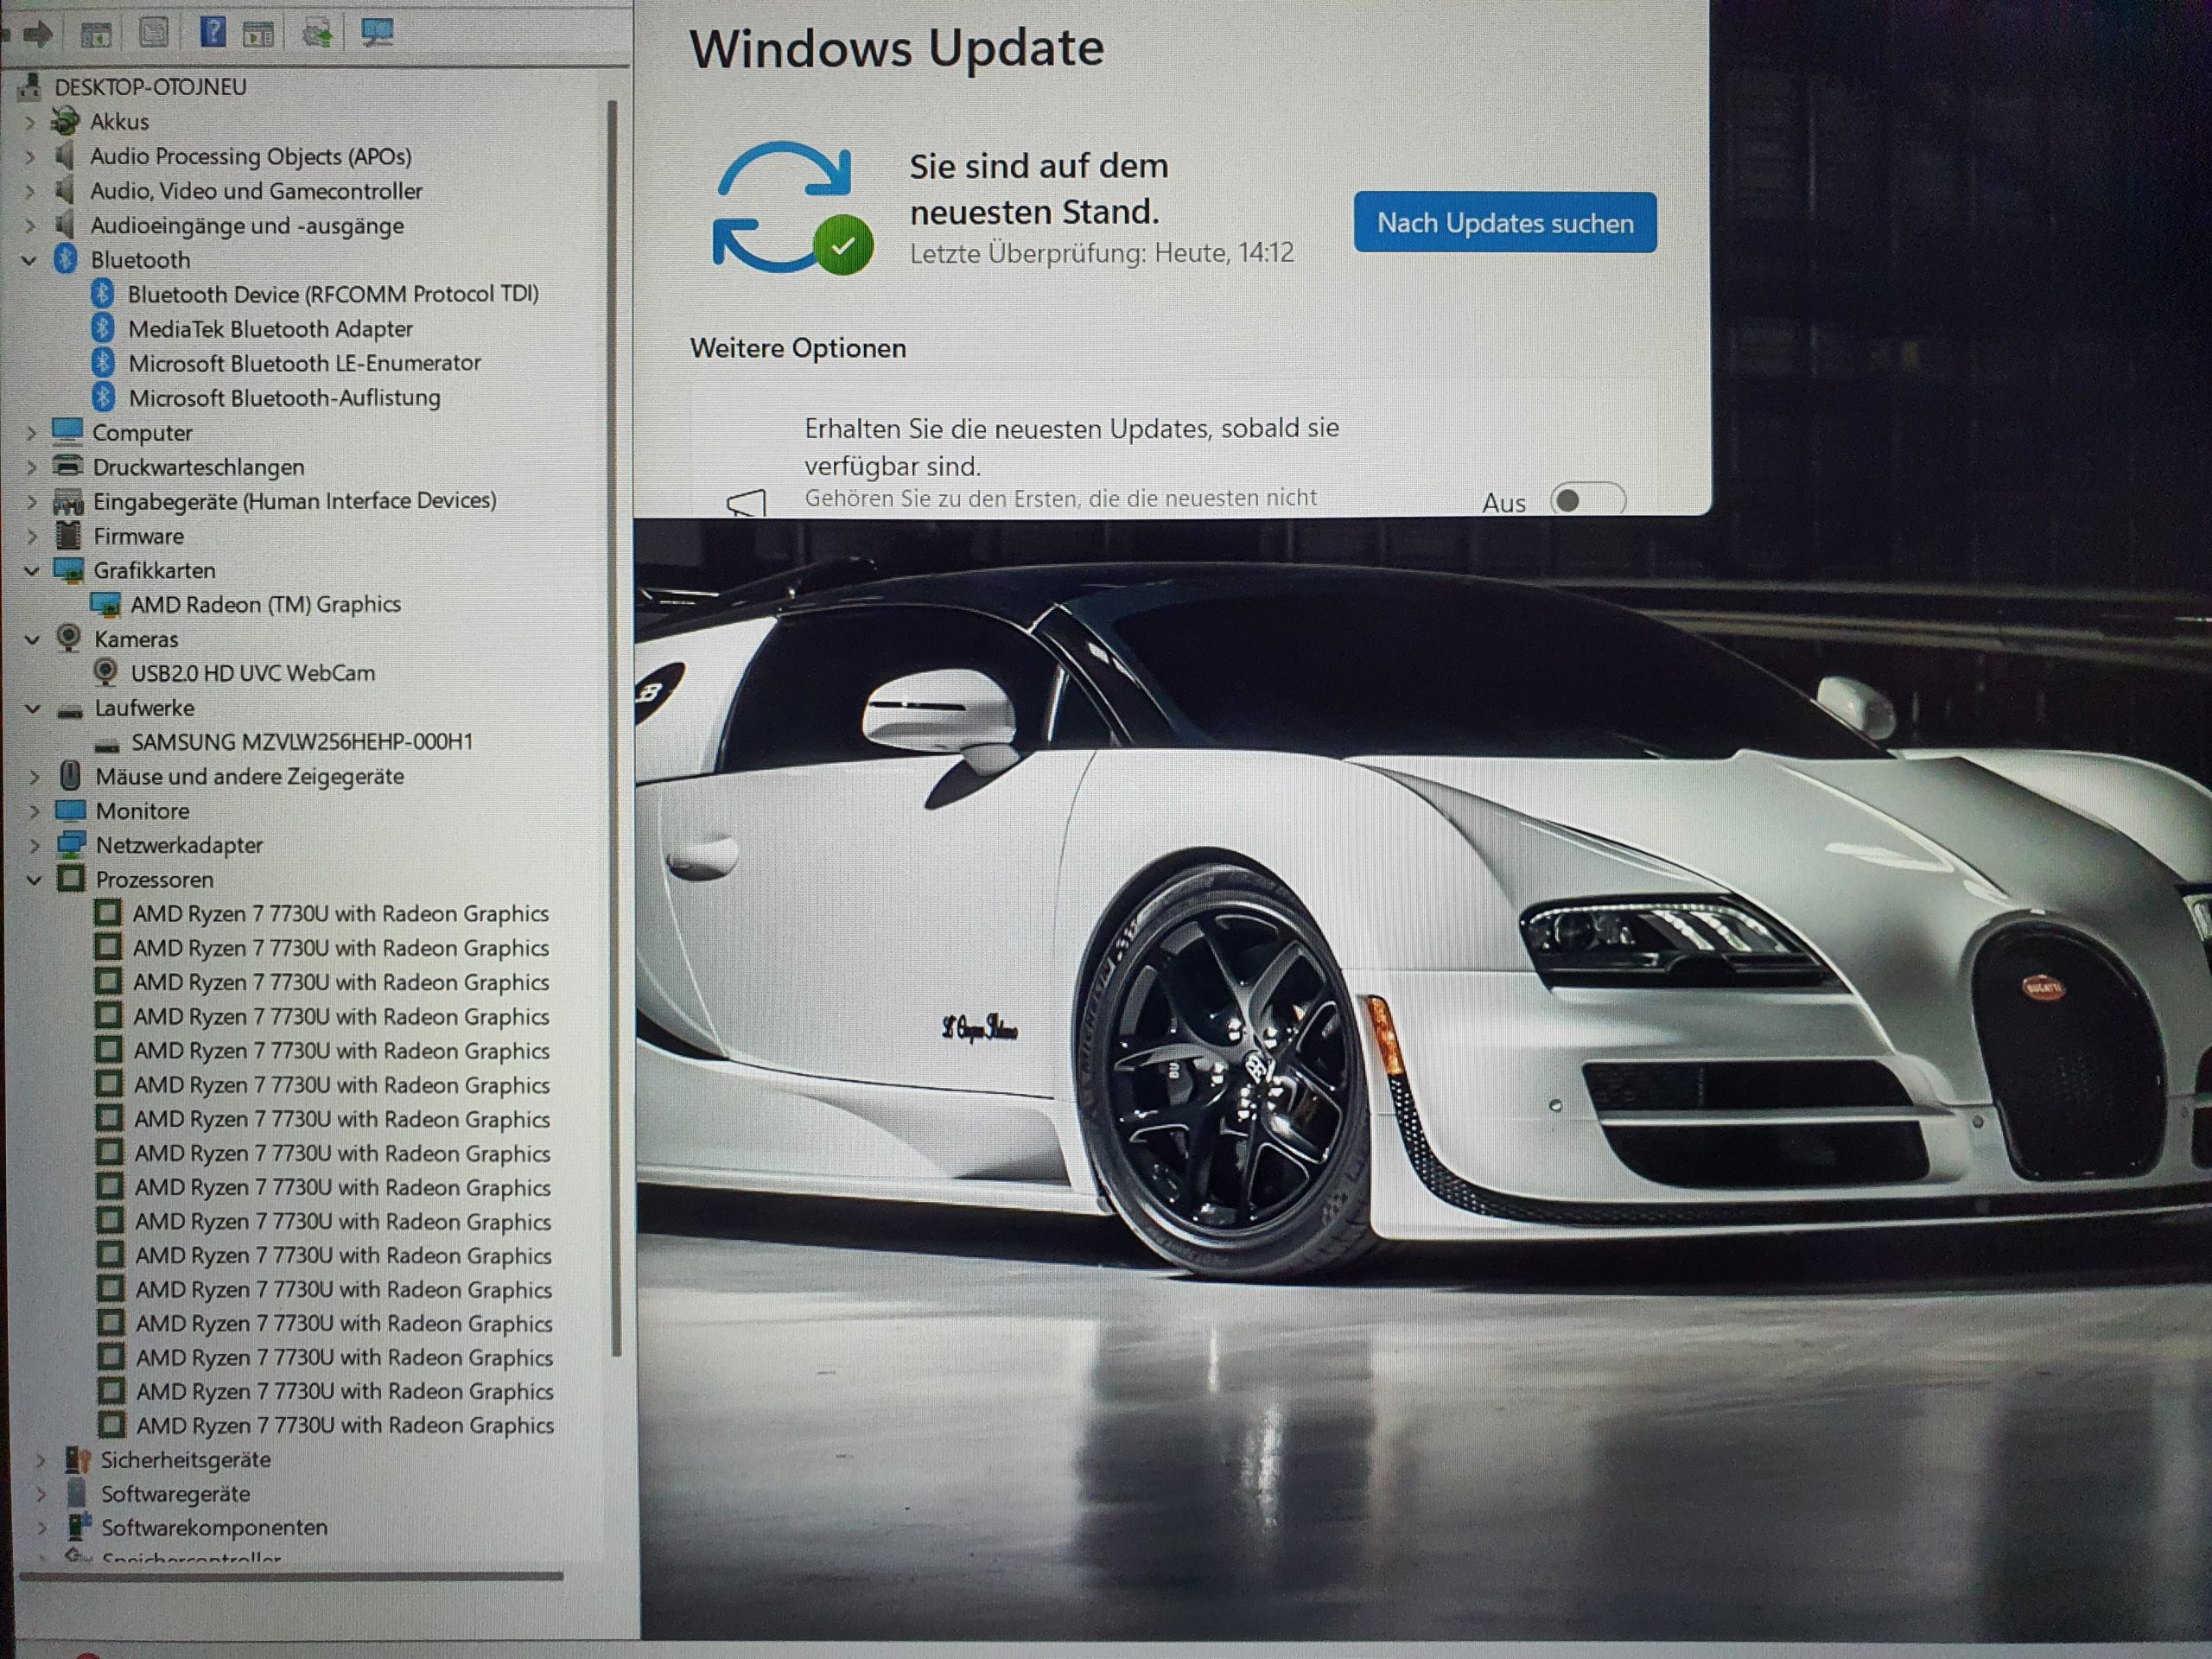Click the horizontal scrollbar below device tree
This screenshot has height=1659, width=2212.
tap(290, 1577)
